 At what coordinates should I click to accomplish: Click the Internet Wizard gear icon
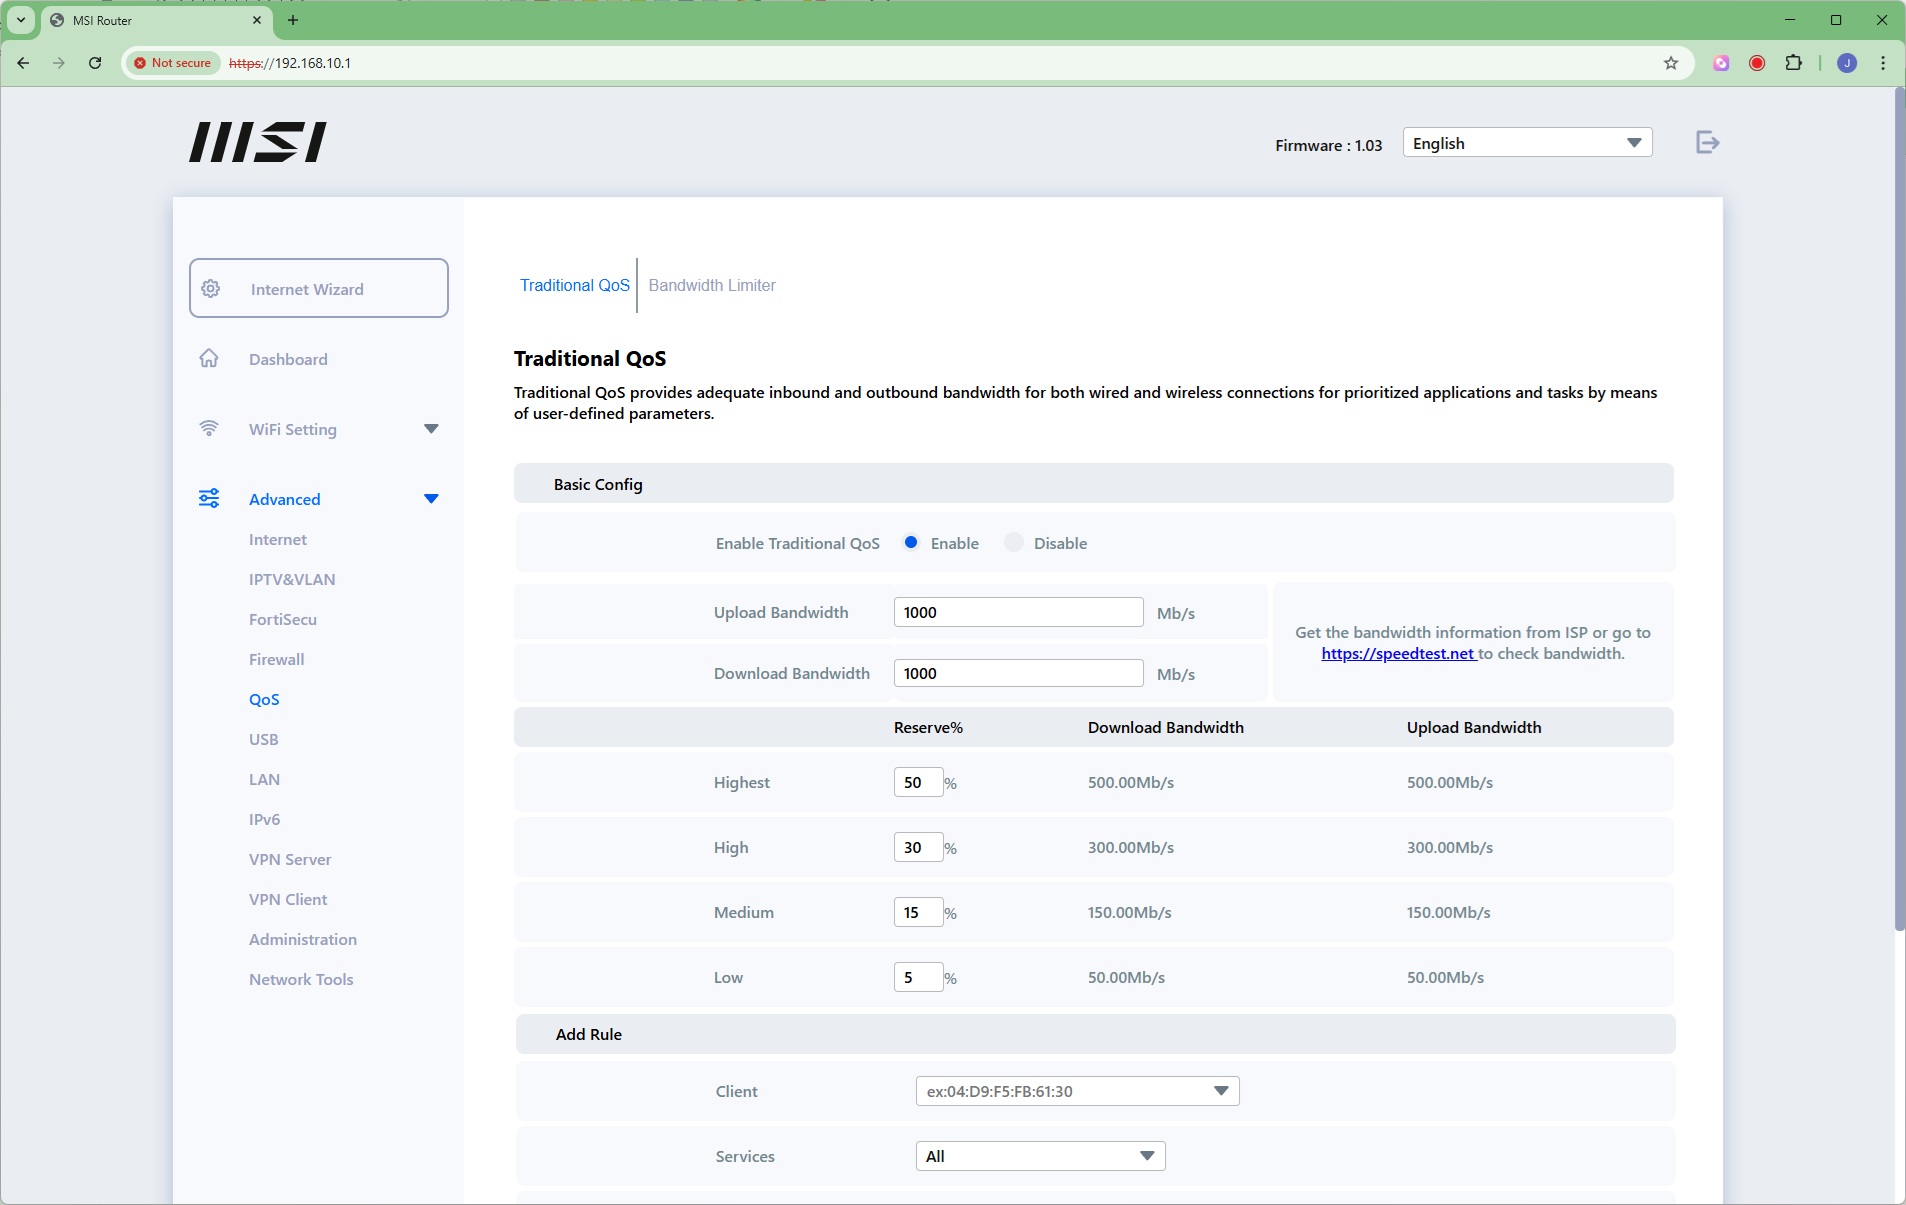[x=211, y=289]
